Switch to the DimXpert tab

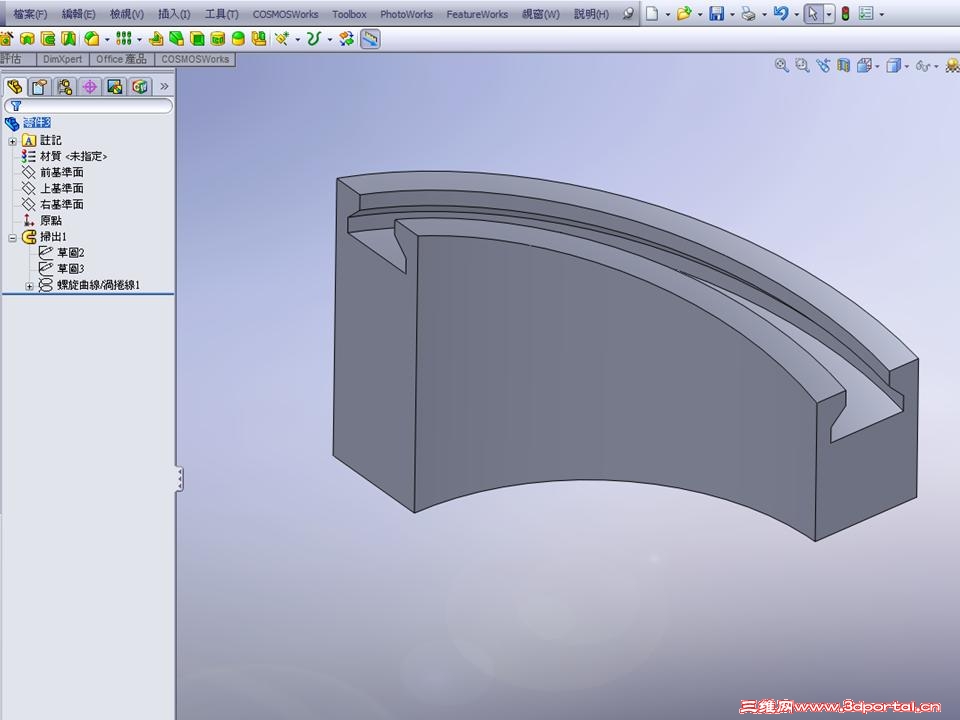pyautogui.click(x=62, y=59)
